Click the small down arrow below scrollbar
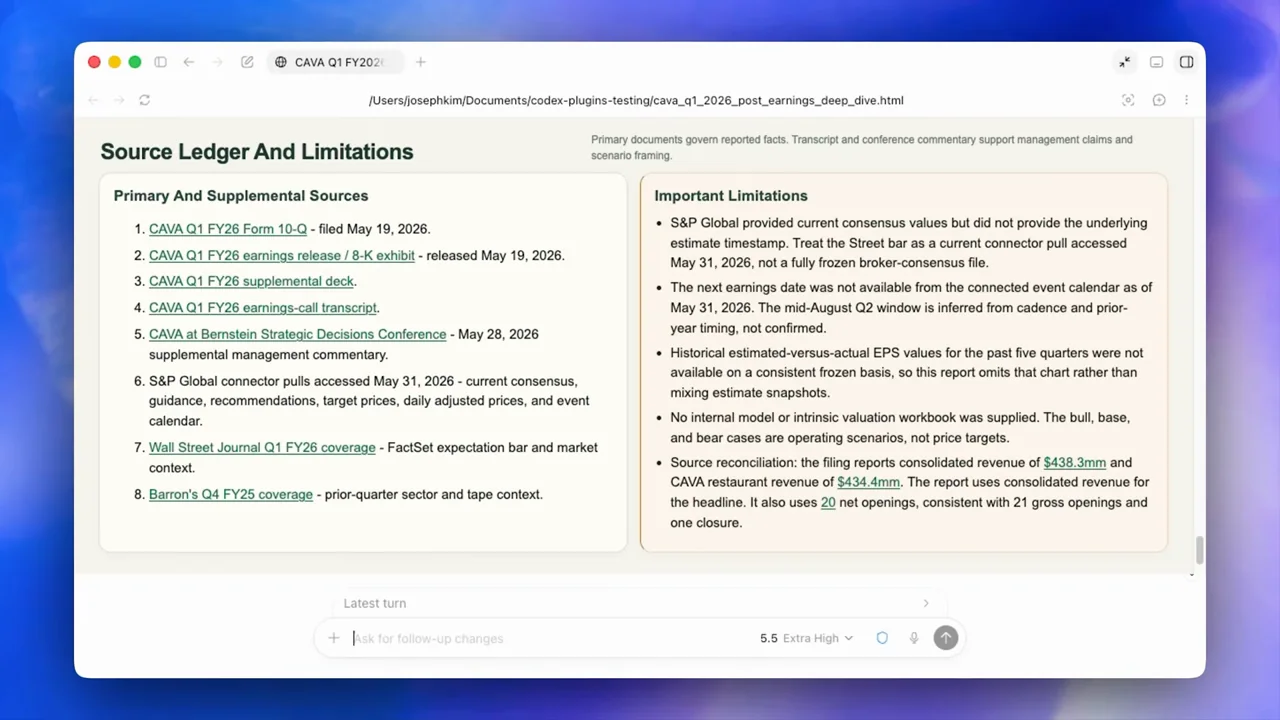 (1192, 576)
